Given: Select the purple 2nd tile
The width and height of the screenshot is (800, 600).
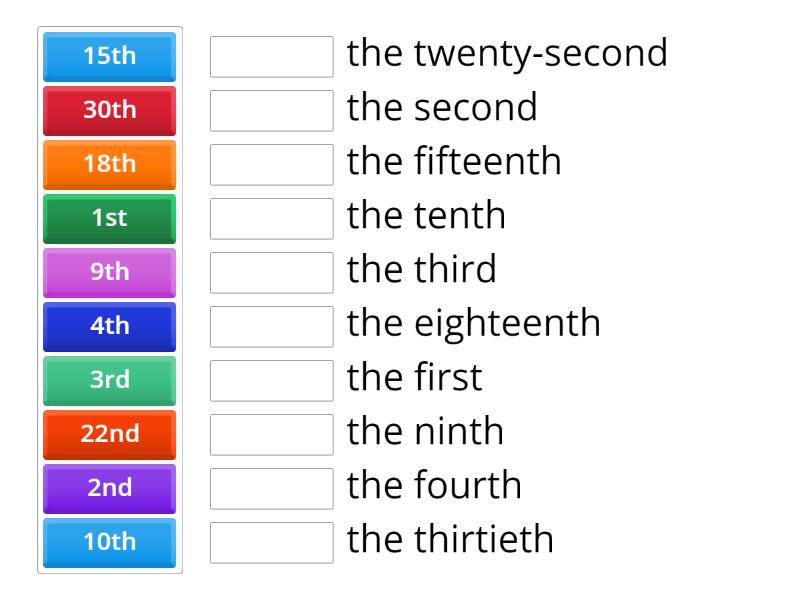Looking at the screenshot, I should pyautogui.click(x=108, y=488).
